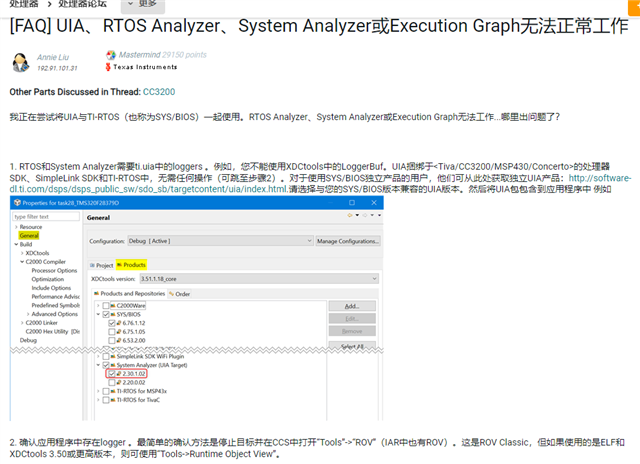Open the Order tab

(180, 294)
